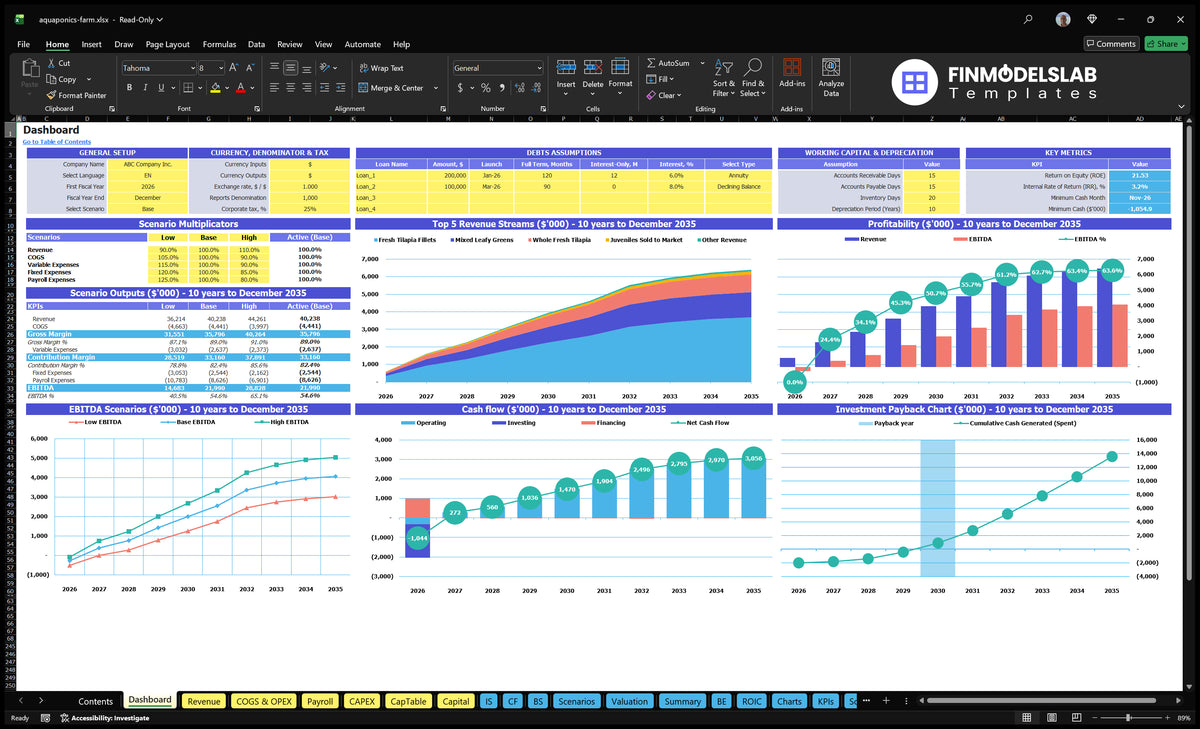Add a new sheet with plus button

[x=885, y=701]
